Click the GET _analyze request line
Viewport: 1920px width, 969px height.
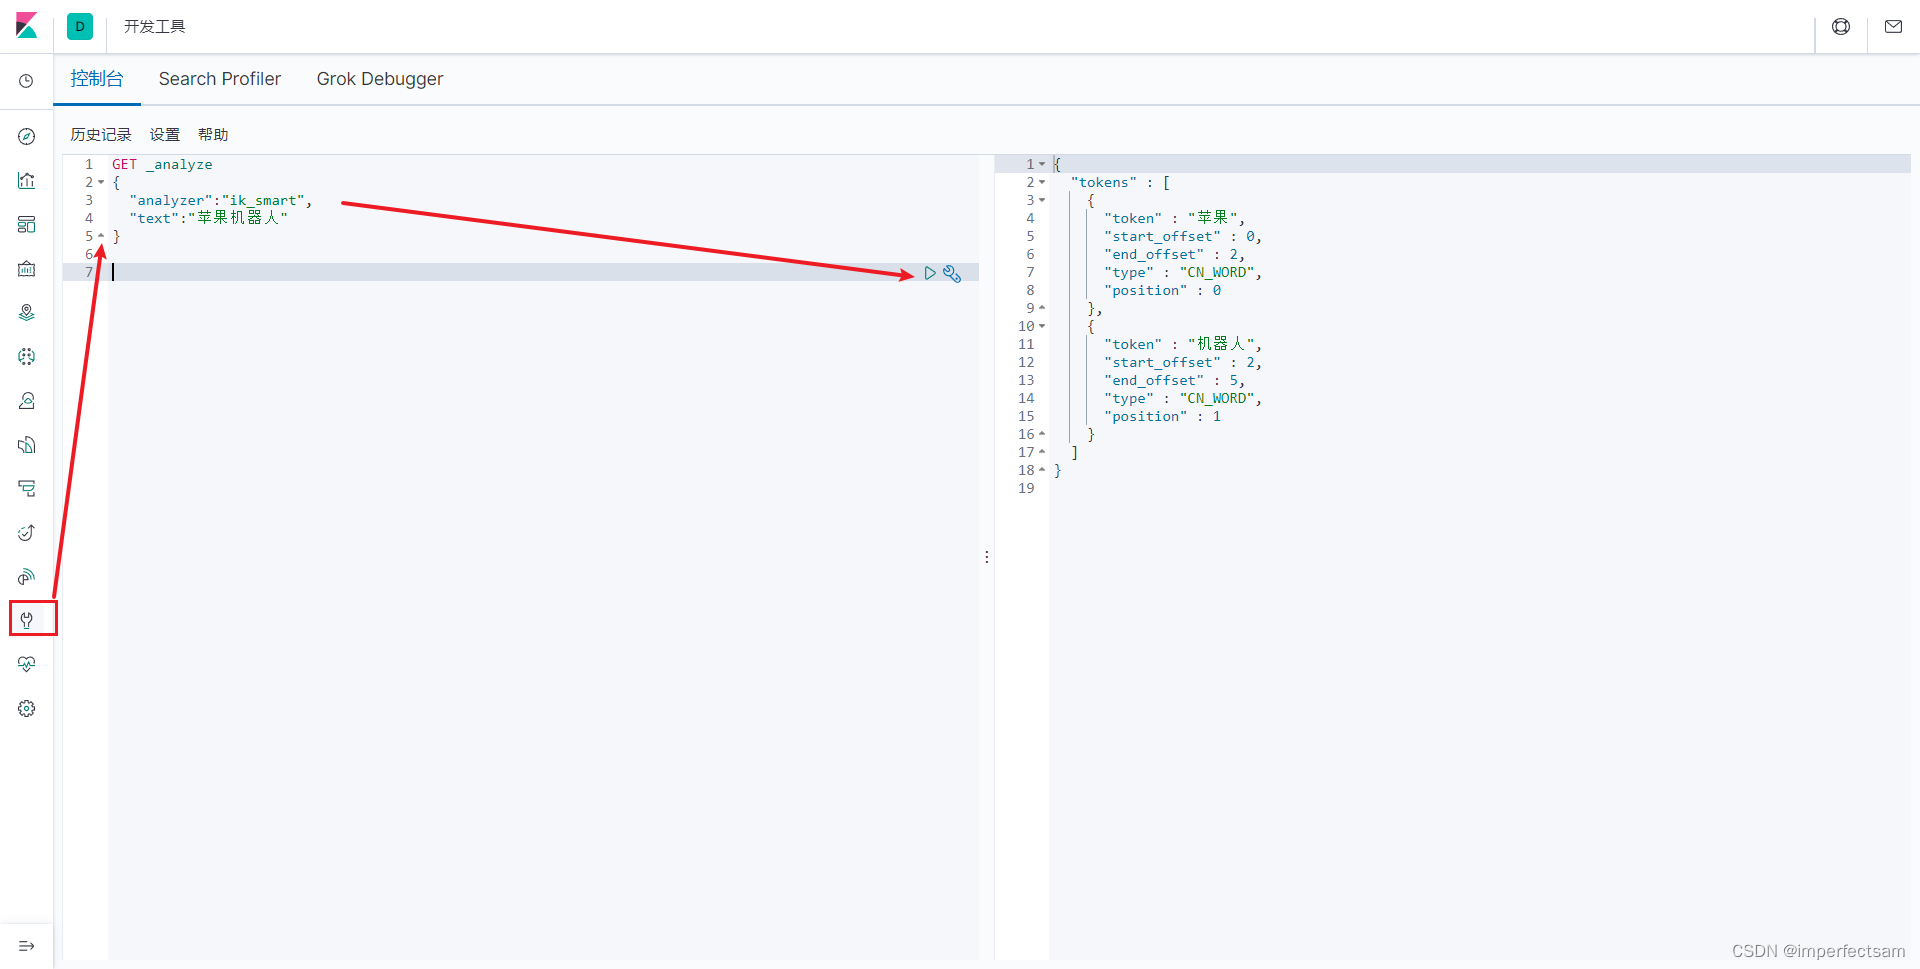162,164
